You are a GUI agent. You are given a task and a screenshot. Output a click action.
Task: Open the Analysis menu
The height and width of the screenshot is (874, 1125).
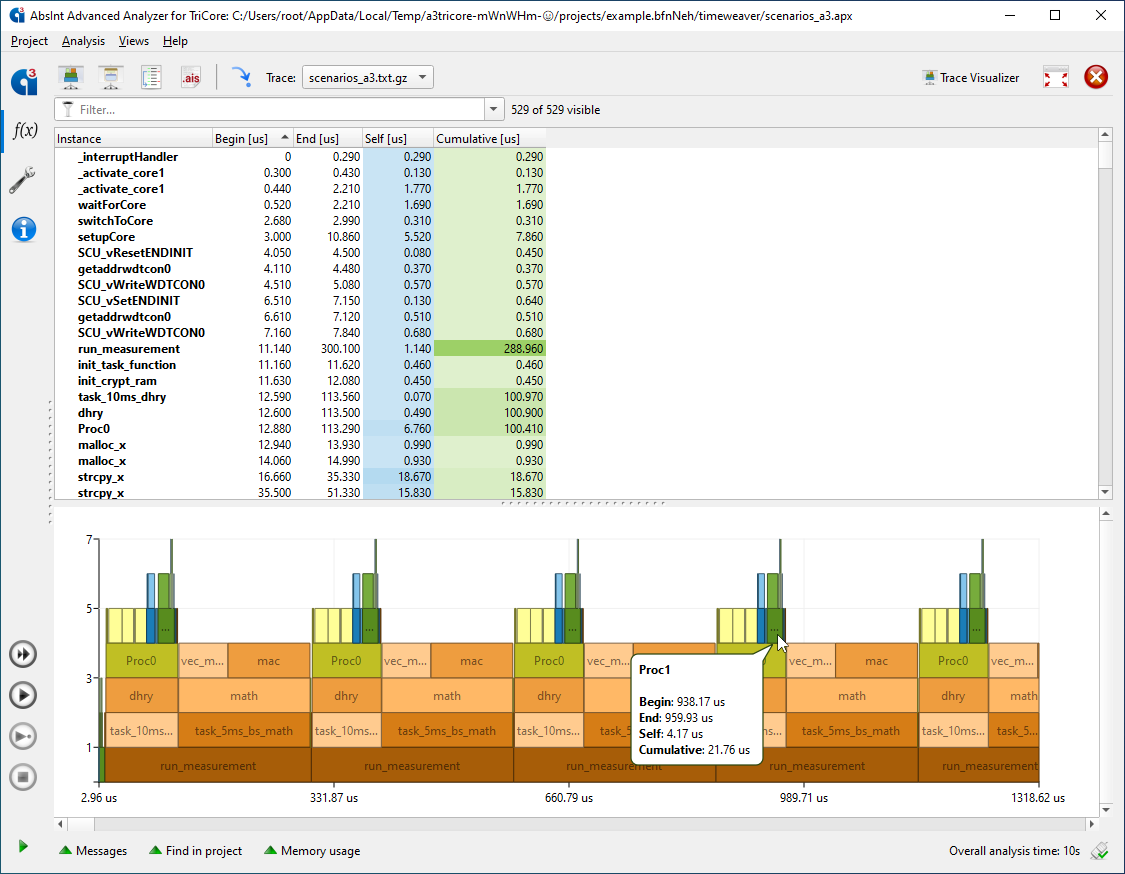(83, 41)
